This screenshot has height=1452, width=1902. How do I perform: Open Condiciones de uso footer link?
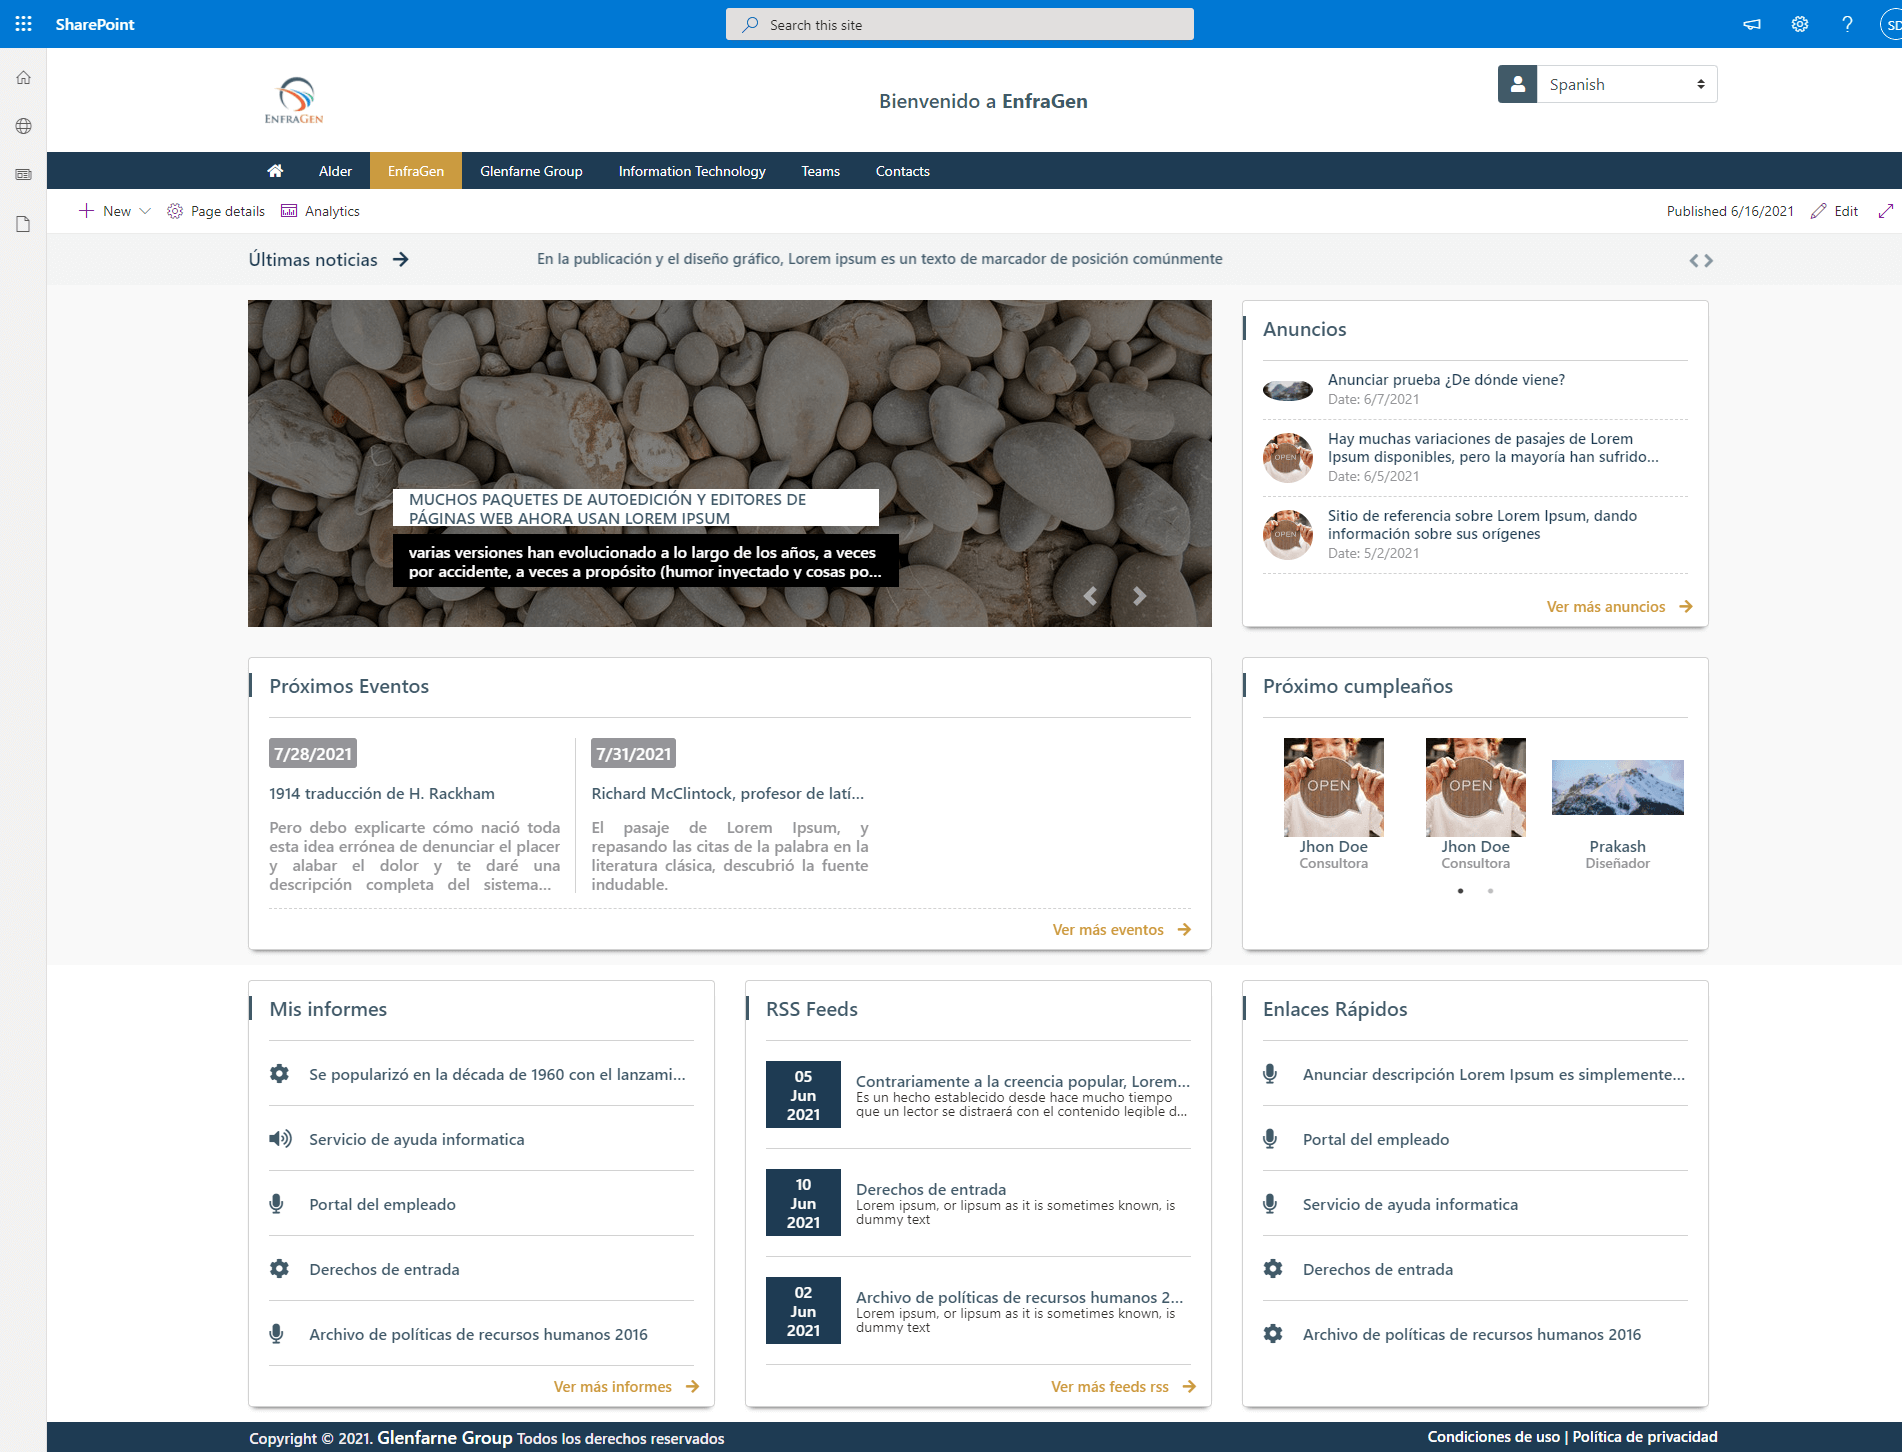1493,1437
